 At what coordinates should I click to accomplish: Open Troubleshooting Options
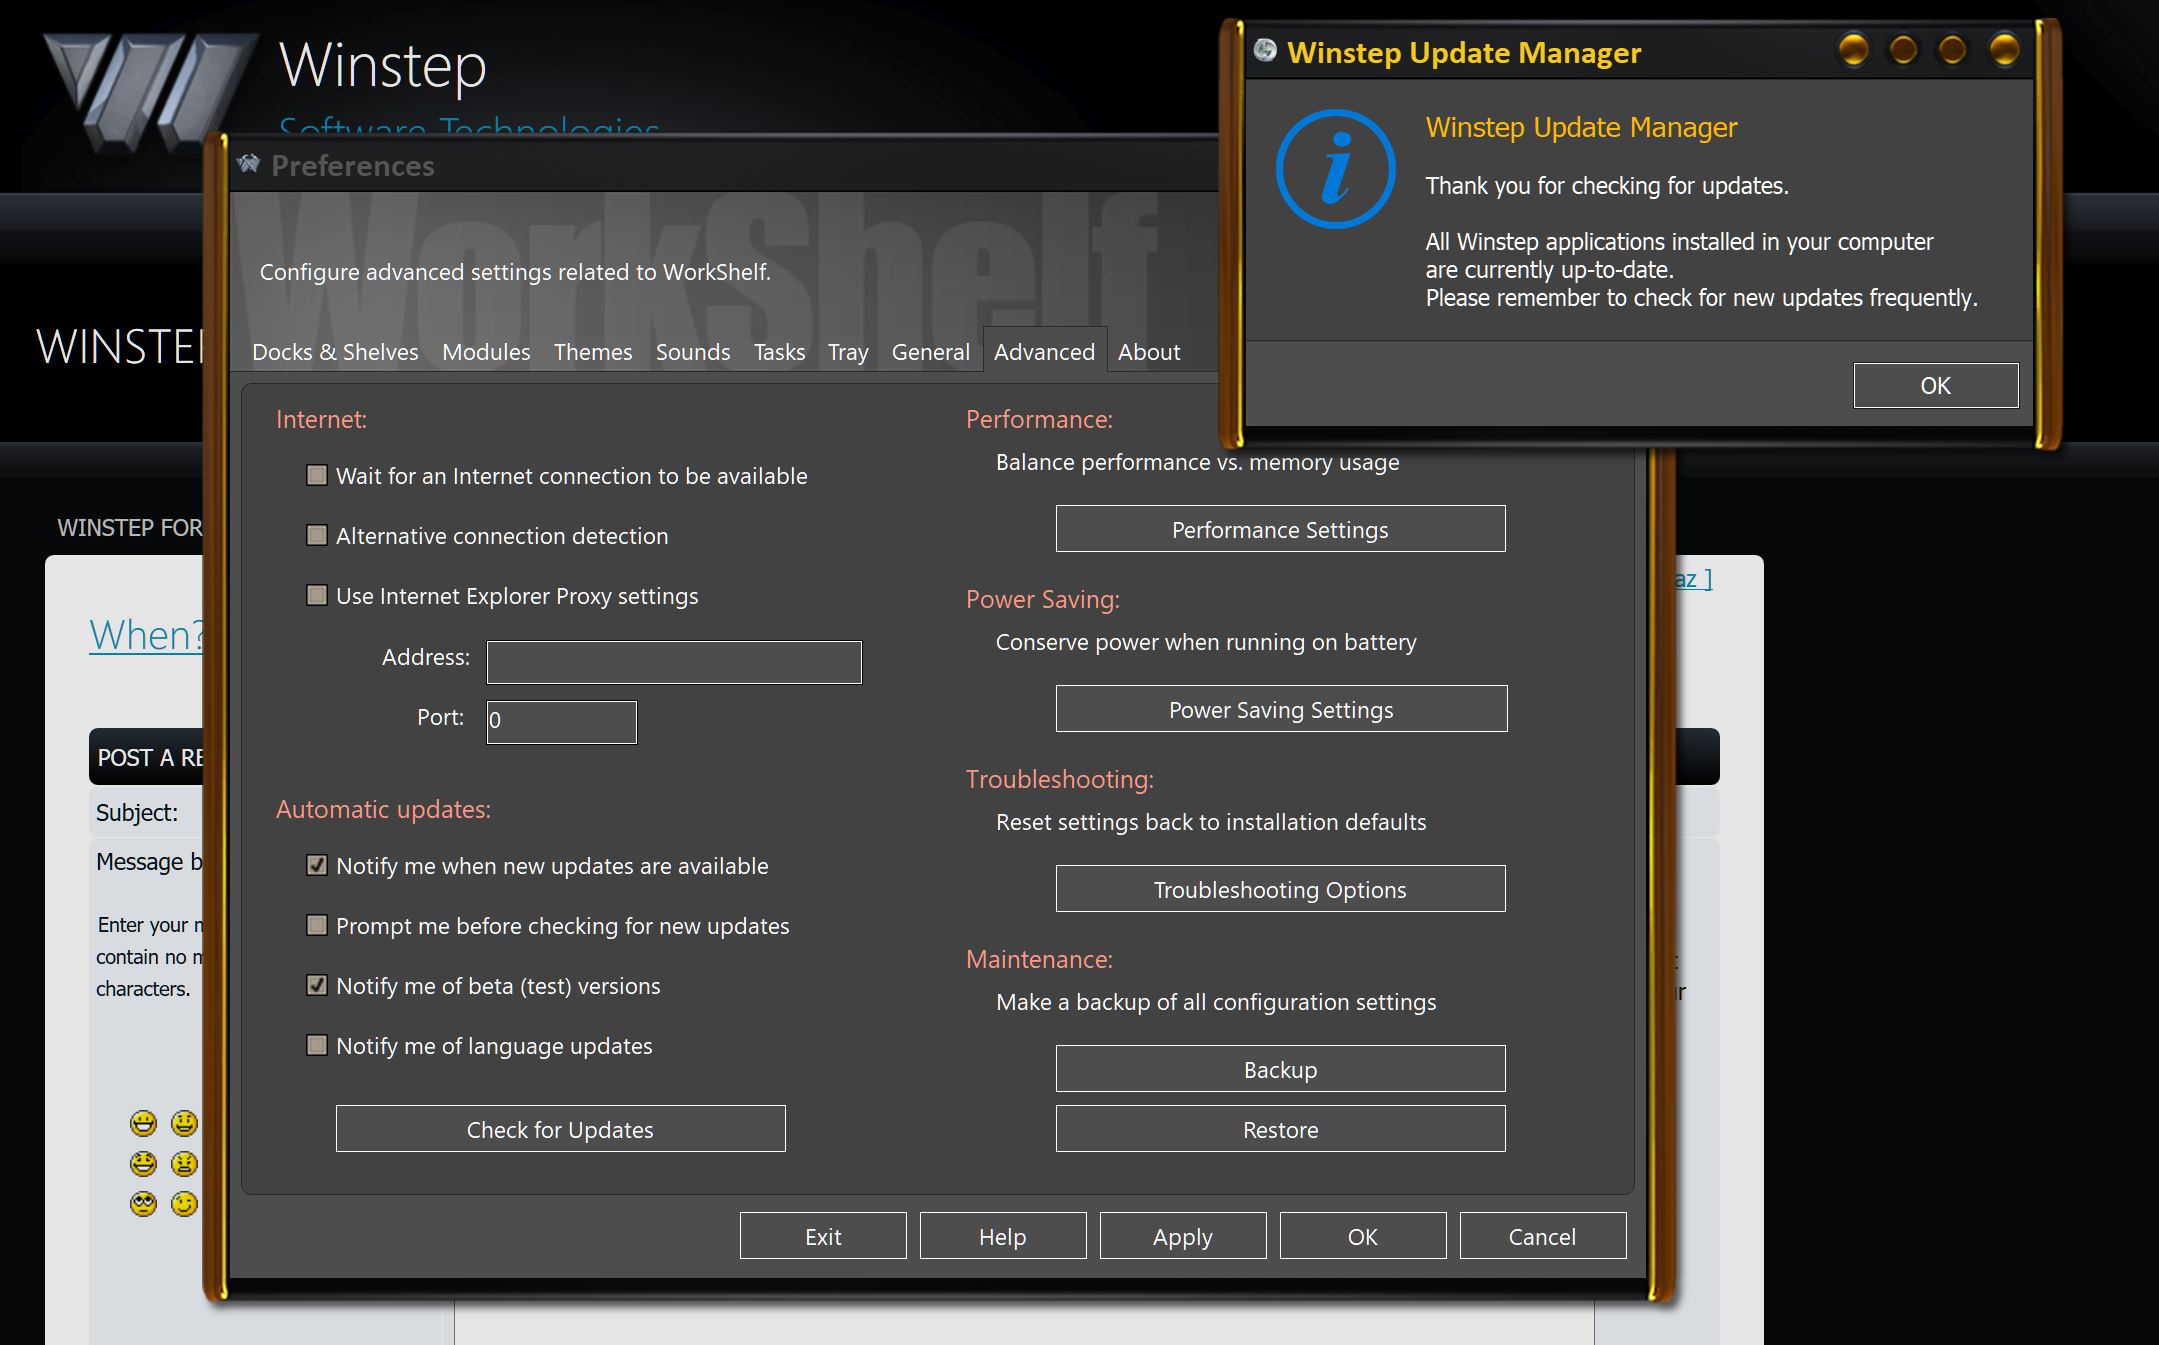[x=1280, y=889]
